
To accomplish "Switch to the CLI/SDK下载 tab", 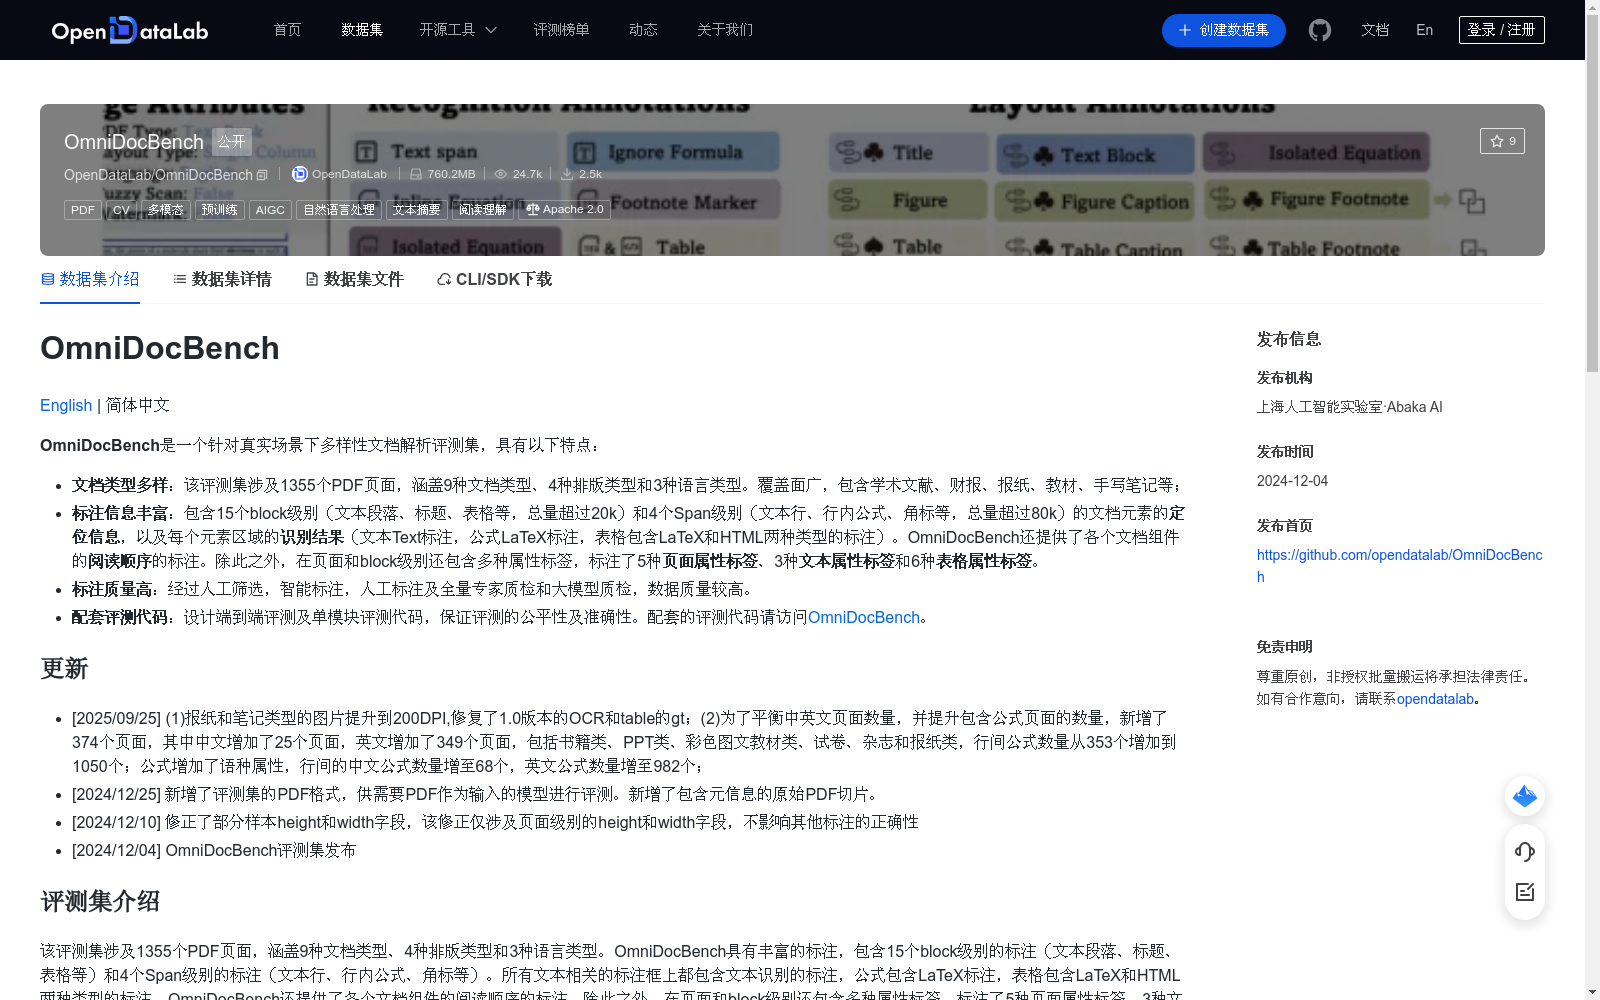I will click(494, 279).
